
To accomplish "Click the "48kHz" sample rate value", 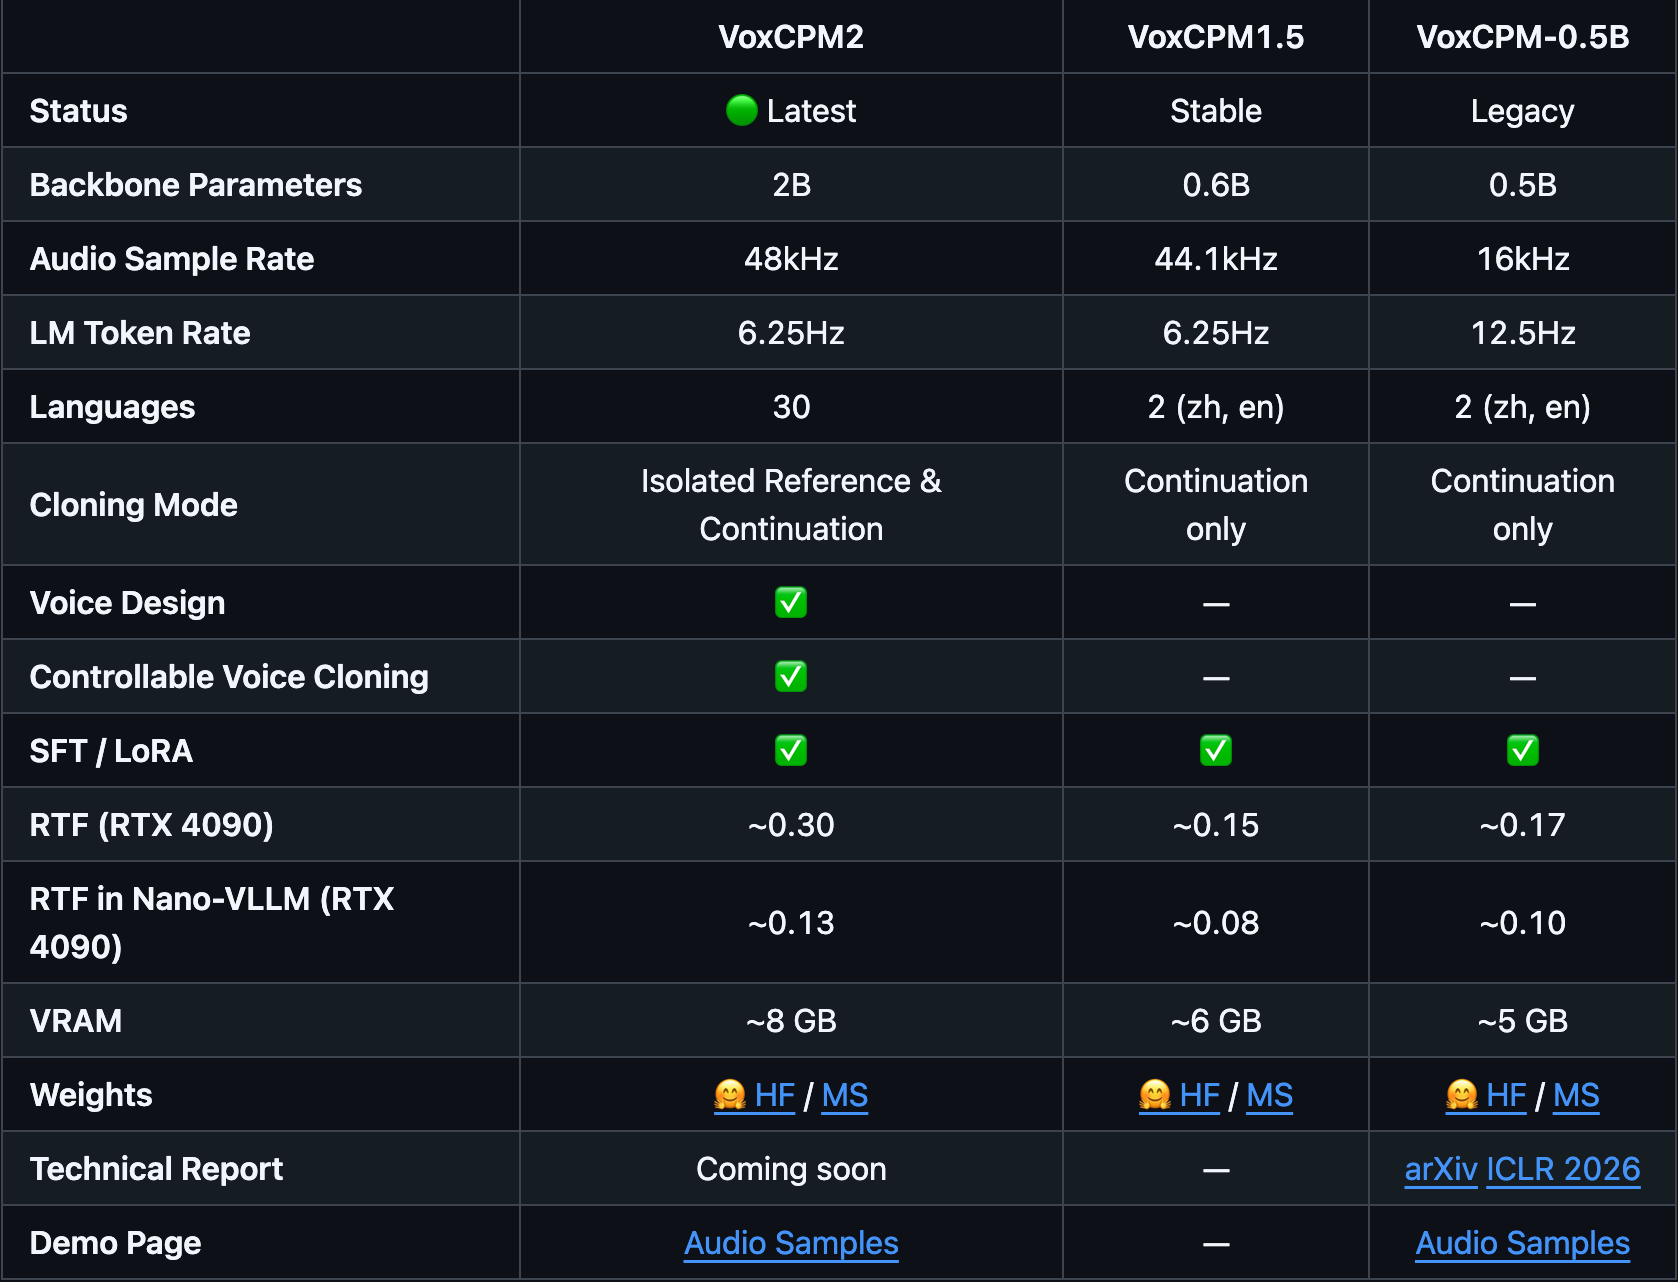I will [x=791, y=259].
